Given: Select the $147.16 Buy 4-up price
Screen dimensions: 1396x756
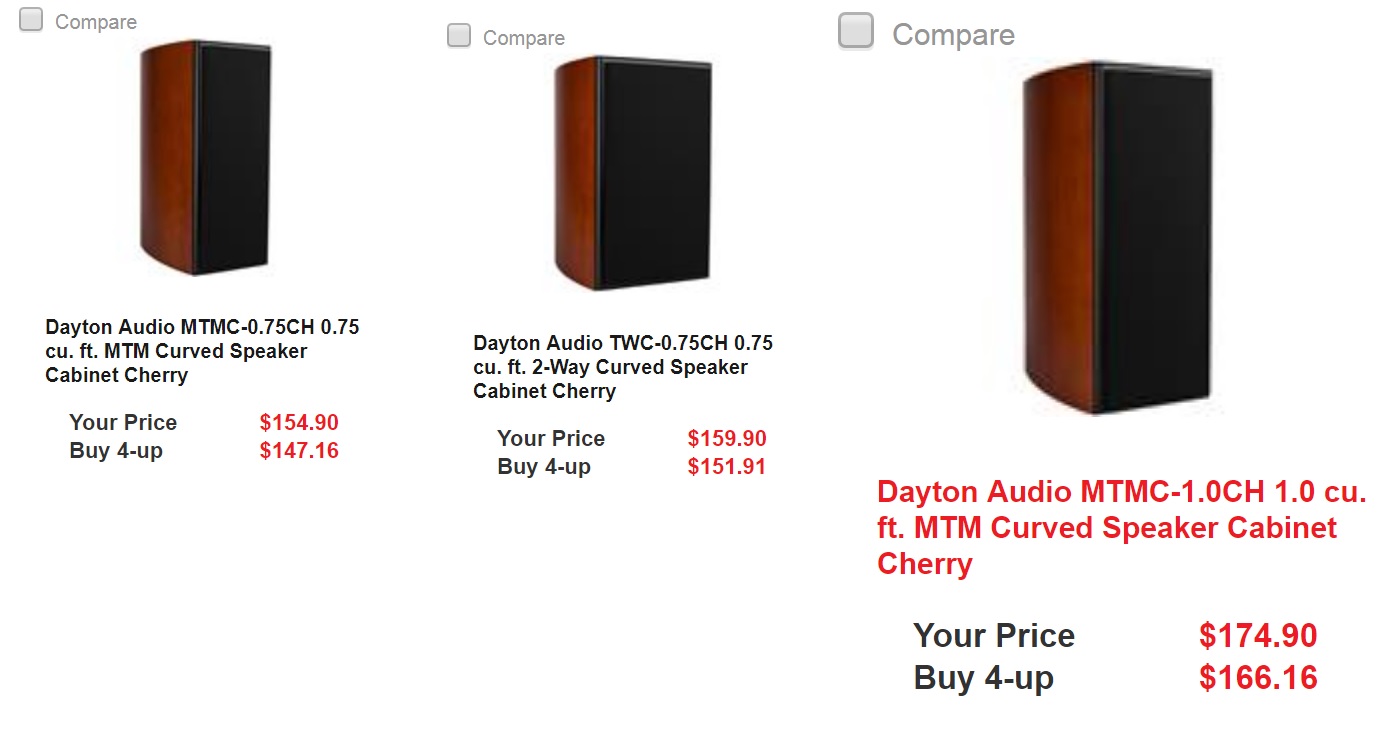Looking at the screenshot, I should point(299,450).
